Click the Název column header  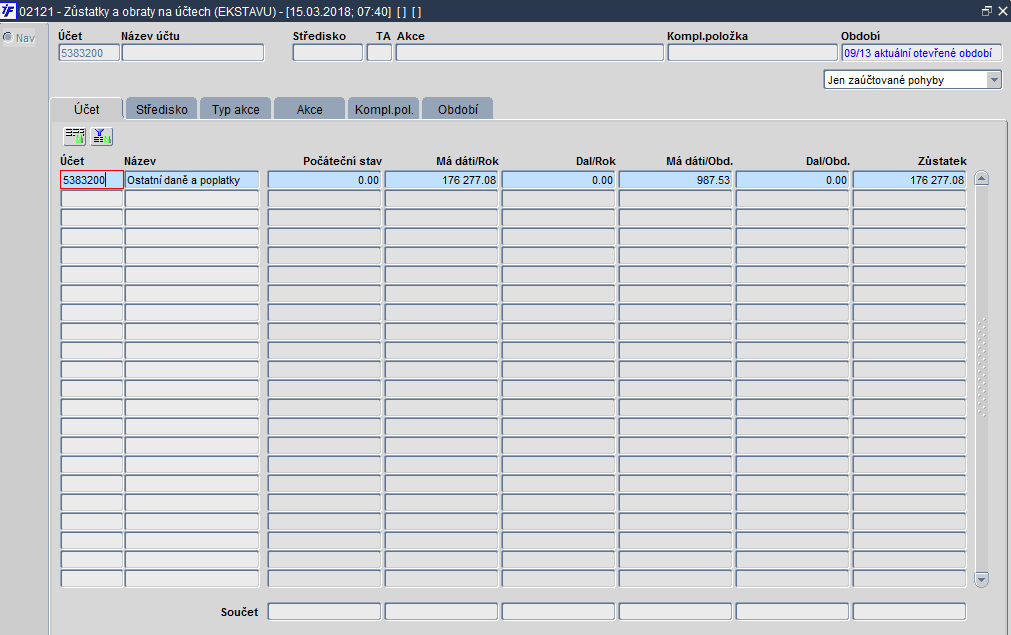point(140,161)
